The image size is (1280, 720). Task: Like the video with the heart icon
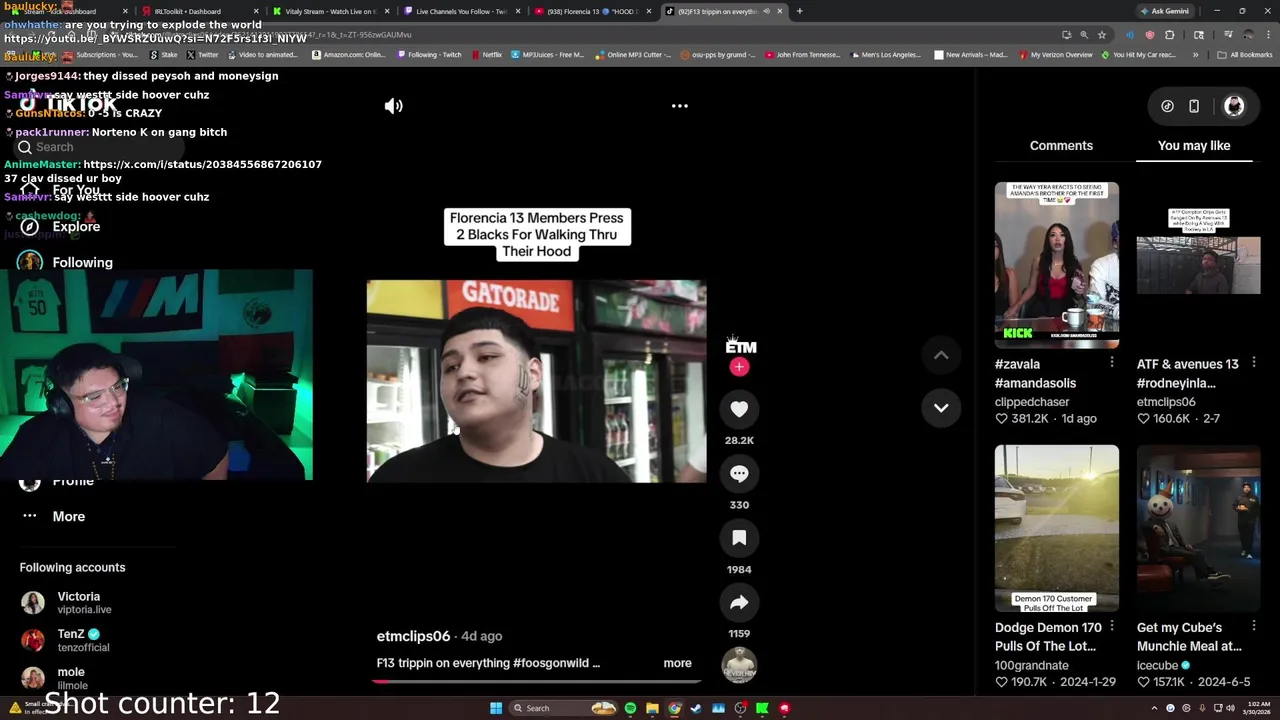[x=739, y=409]
